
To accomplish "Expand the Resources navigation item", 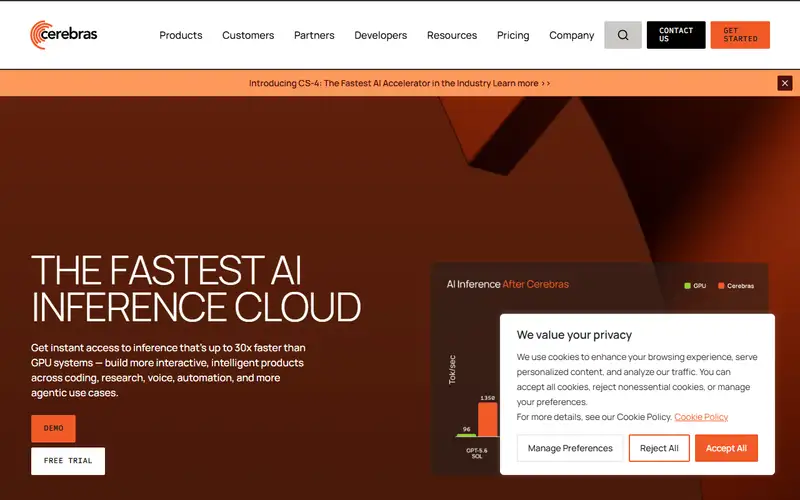I will [452, 35].
